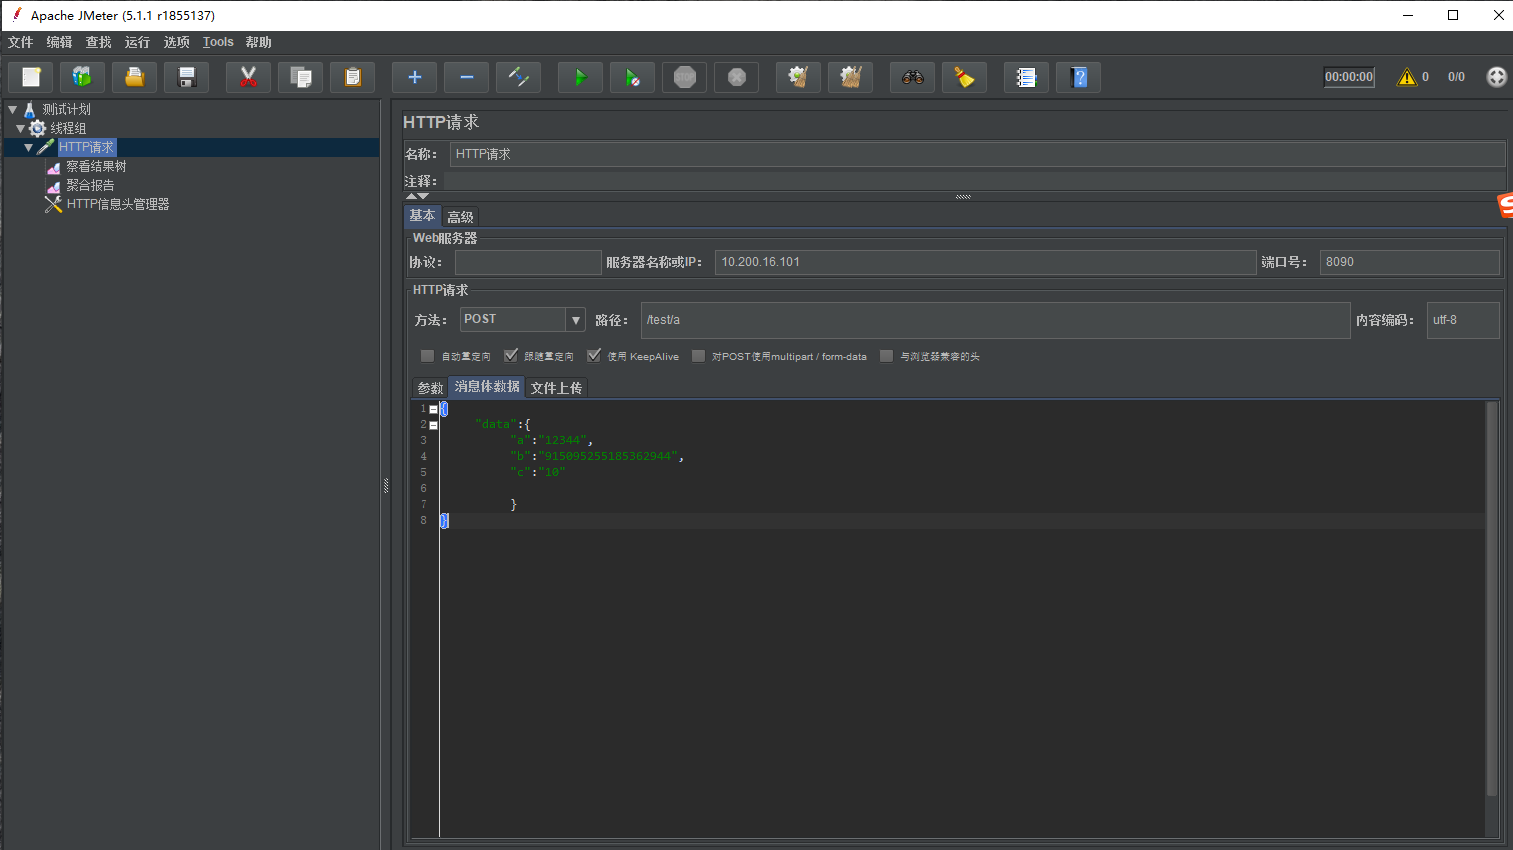The width and height of the screenshot is (1513, 850).
Task: Open the 编辑 menu
Action: 59,42
